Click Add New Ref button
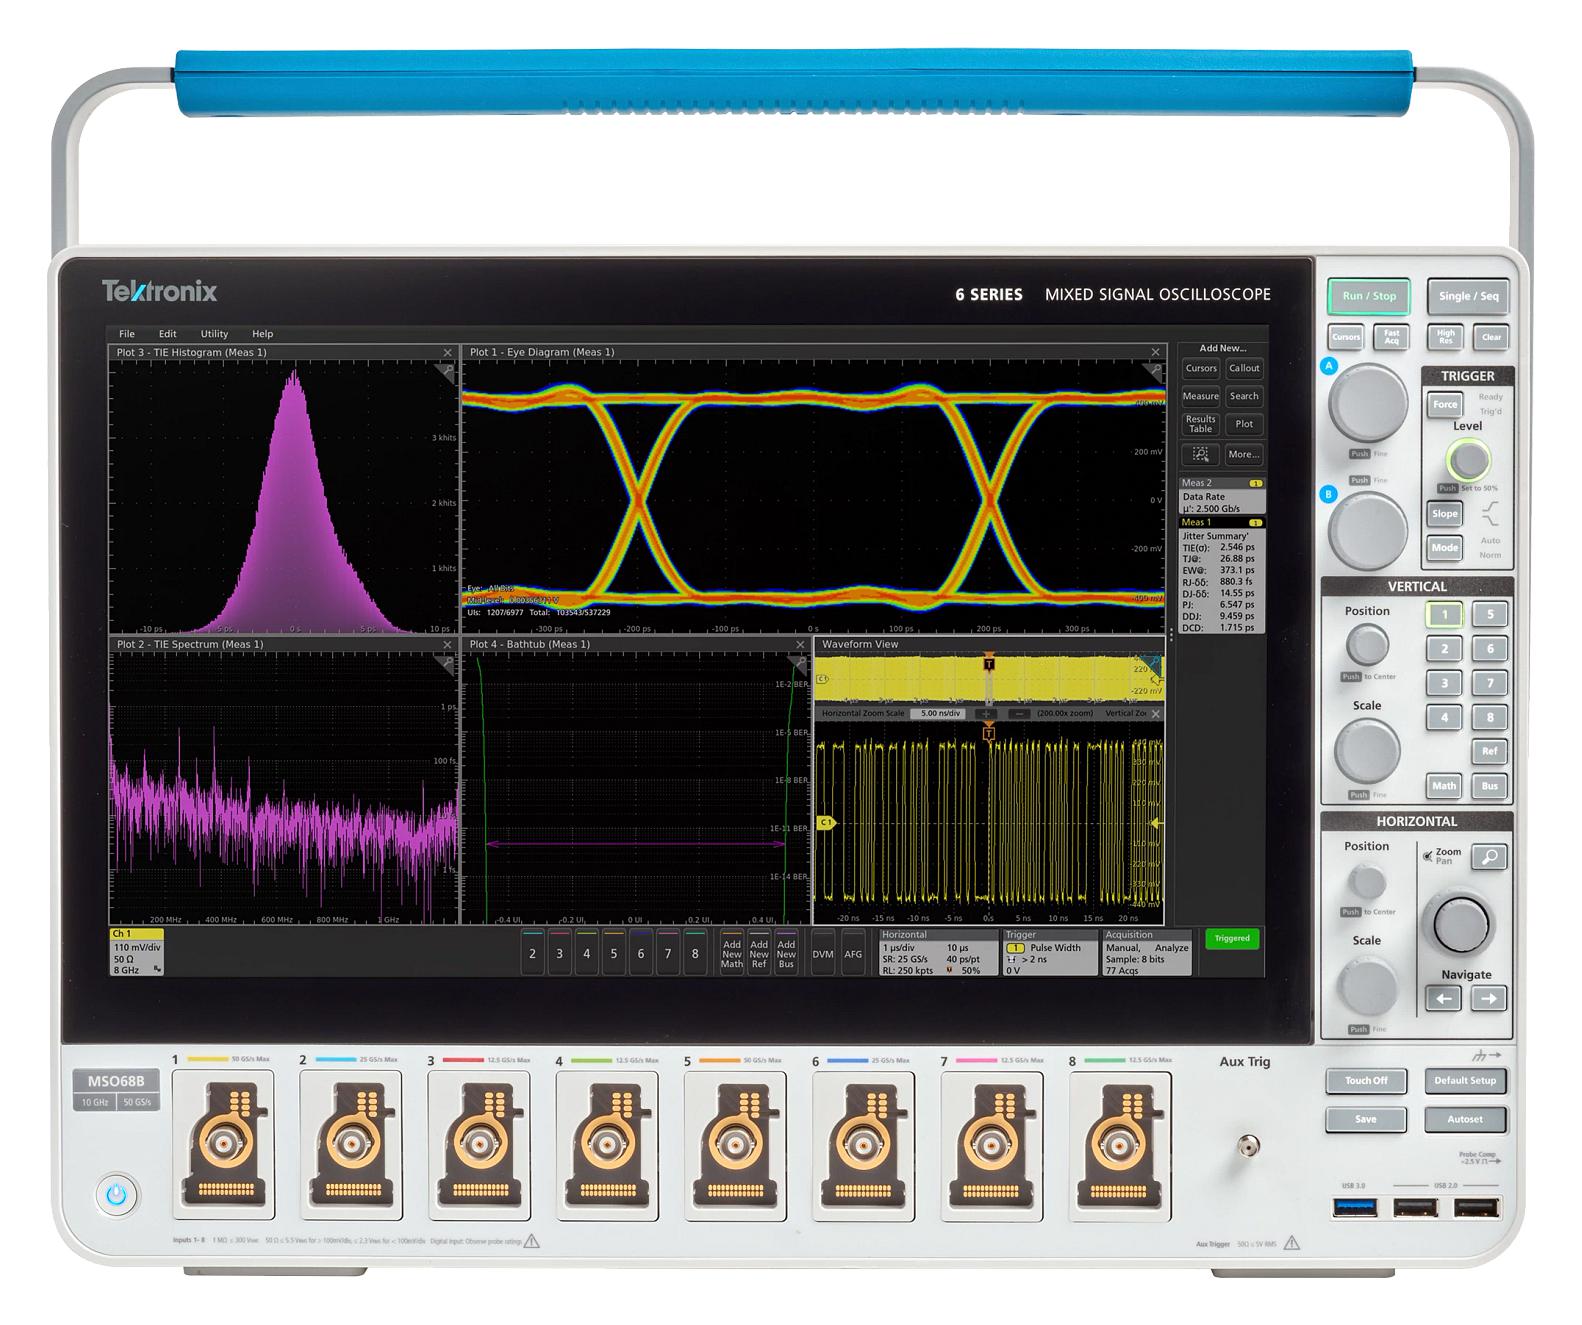The height and width of the screenshot is (1325, 1582). [x=759, y=954]
